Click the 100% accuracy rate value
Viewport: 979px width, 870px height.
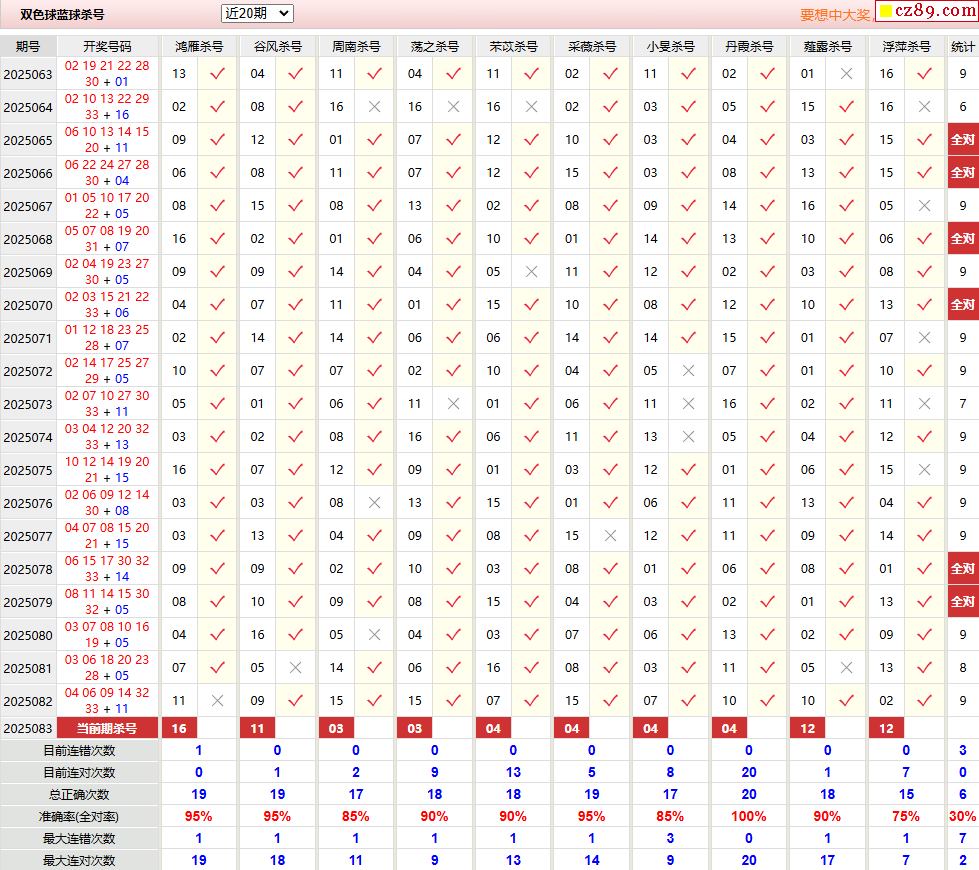(x=749, y=816)
